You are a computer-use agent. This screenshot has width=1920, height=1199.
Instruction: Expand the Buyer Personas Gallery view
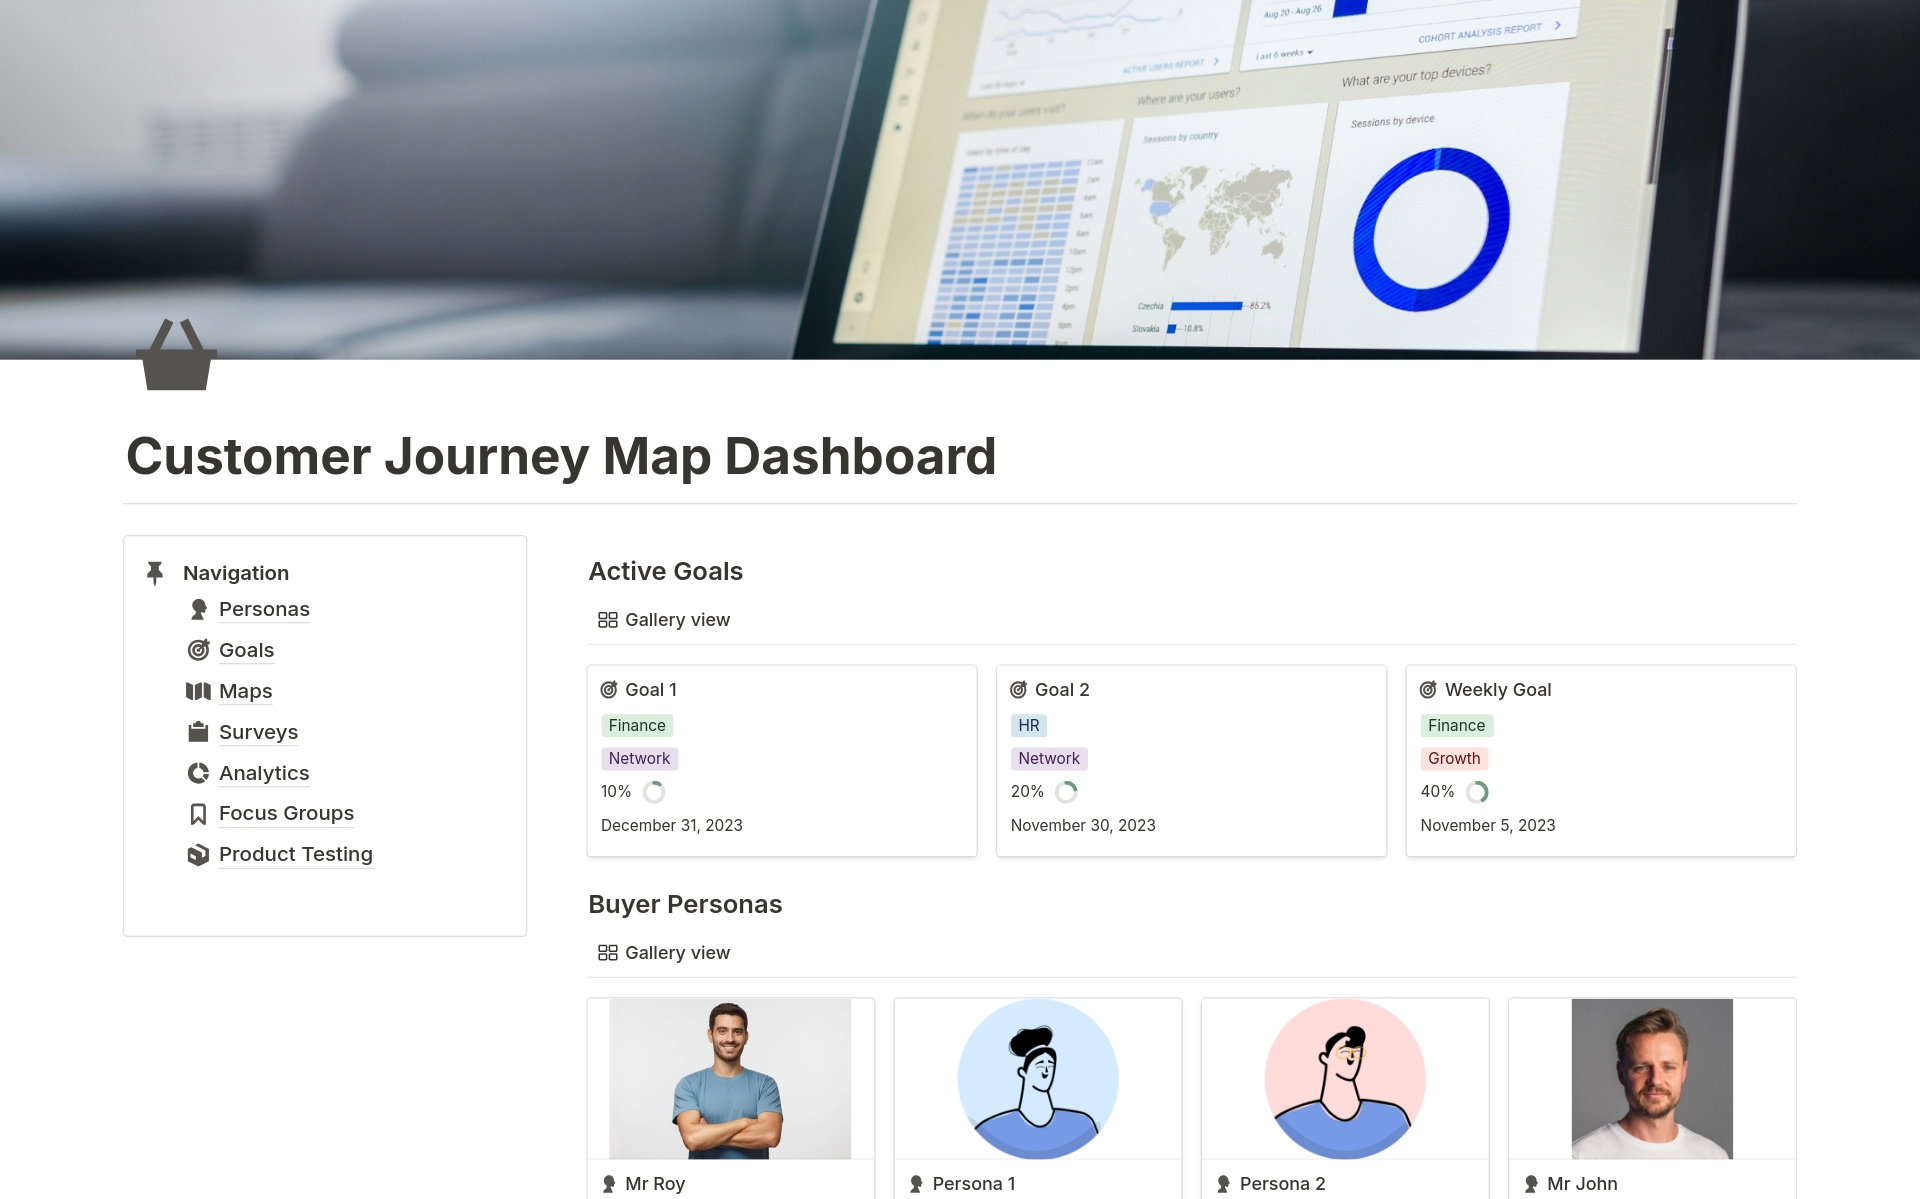[x=675, y=950]
